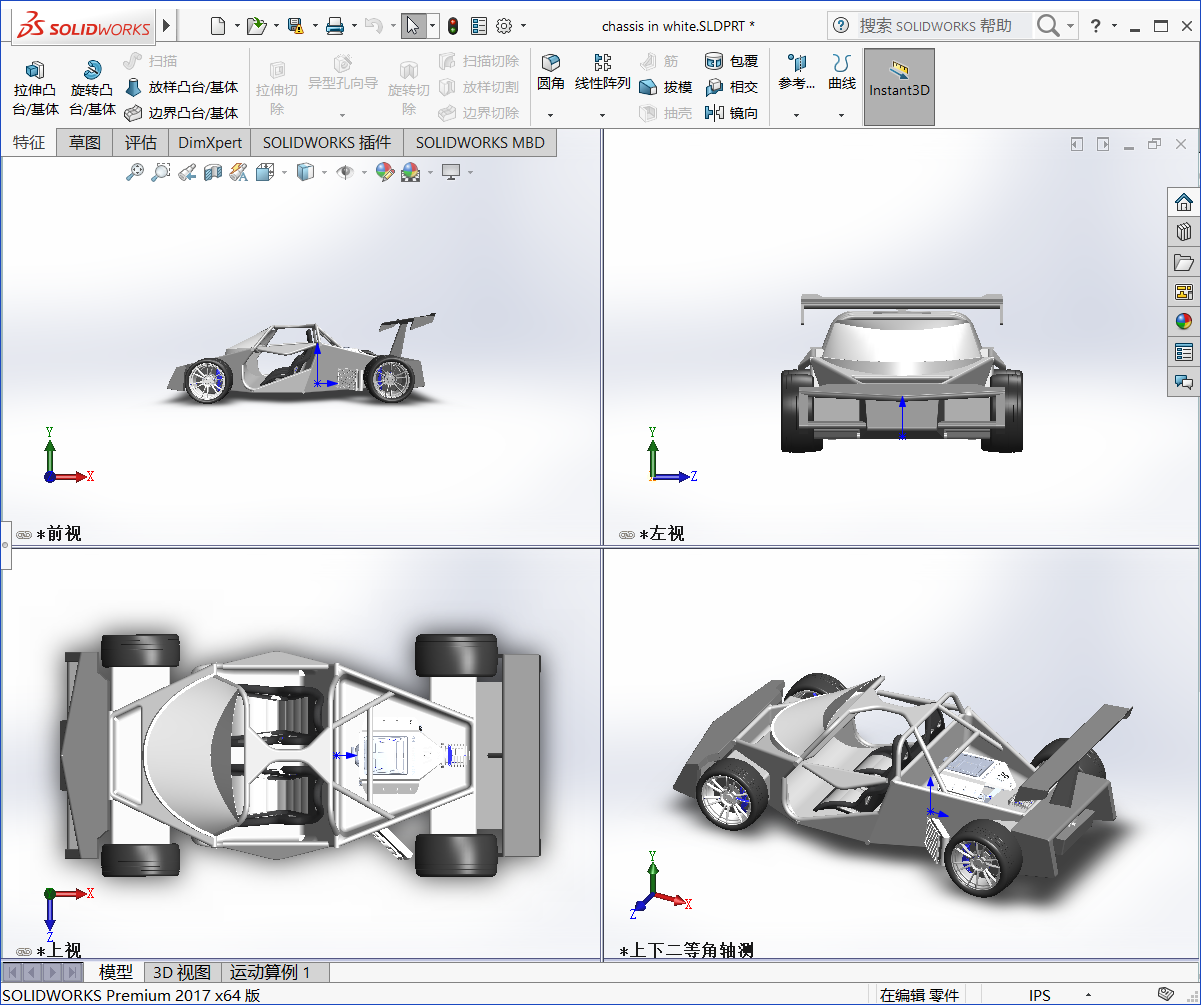
Task: Open SOLIDWORKS Forum chat icon in task pane
Action: [1184, 382]
